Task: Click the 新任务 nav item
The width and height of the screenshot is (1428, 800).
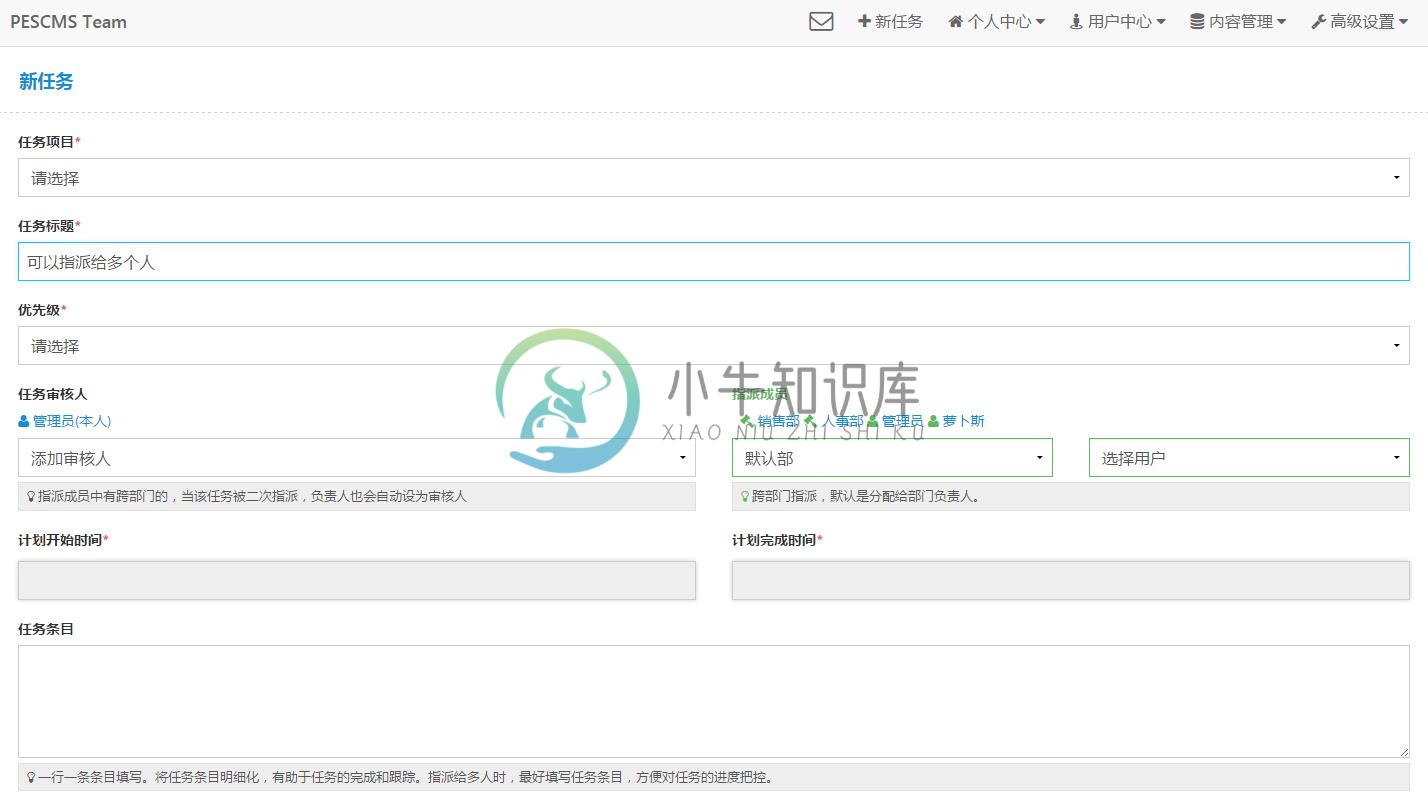Action: pyautogui.click(x=890, y=21)
